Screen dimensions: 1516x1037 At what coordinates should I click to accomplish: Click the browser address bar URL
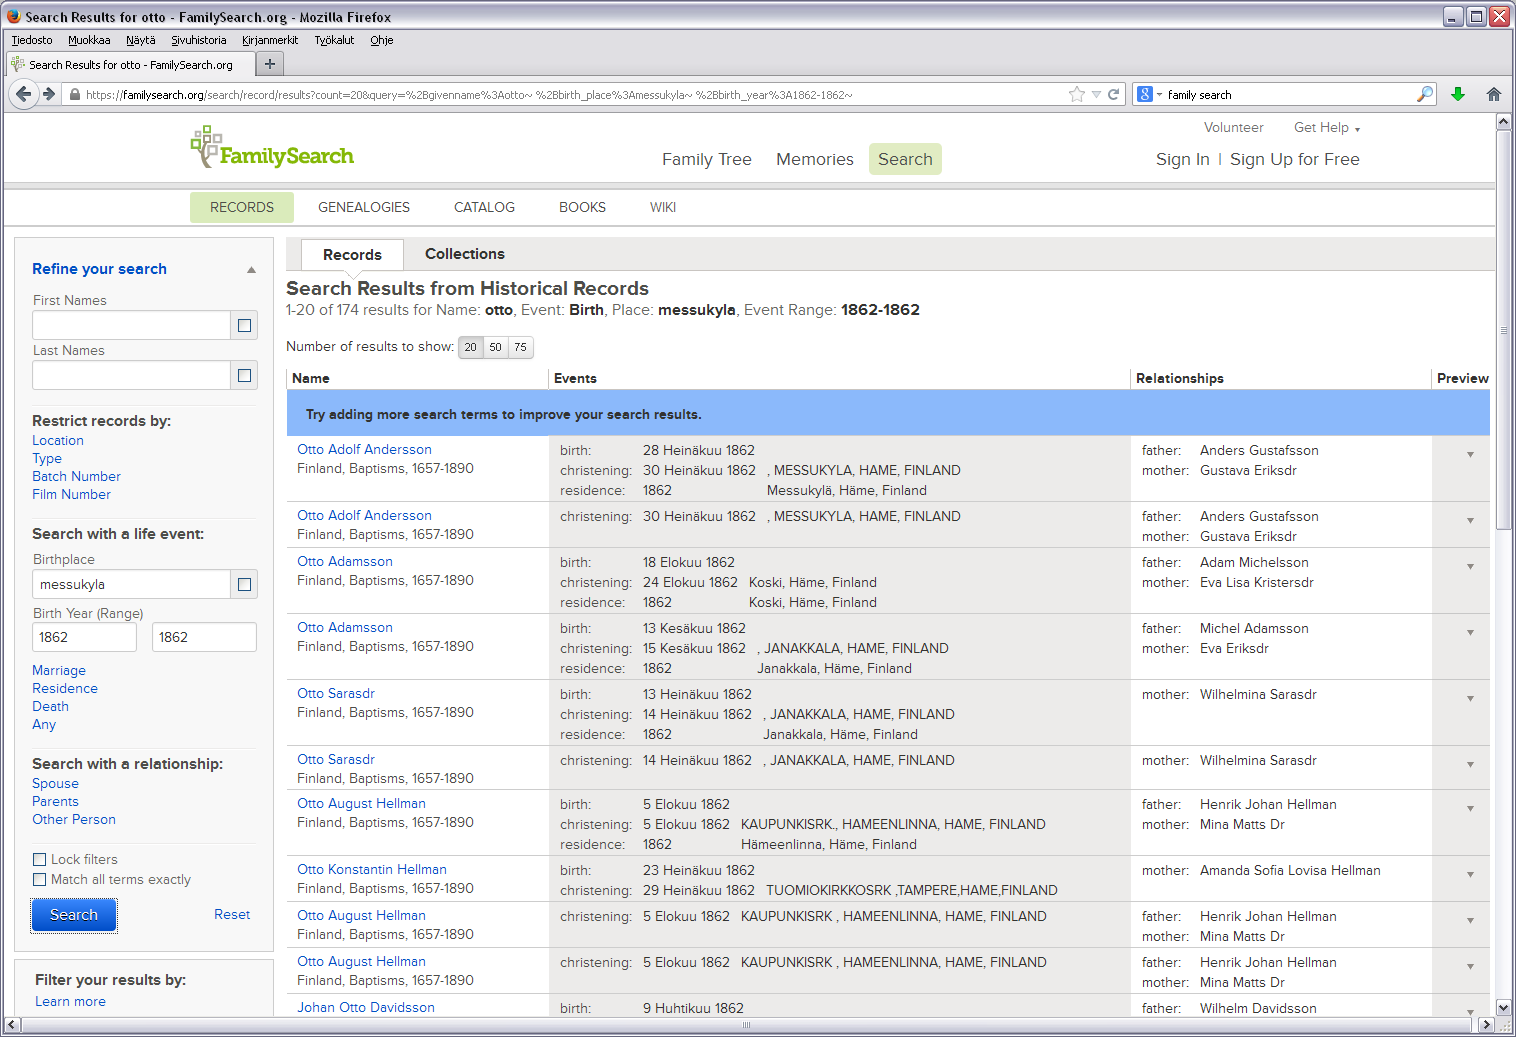[x=469, y=95]
